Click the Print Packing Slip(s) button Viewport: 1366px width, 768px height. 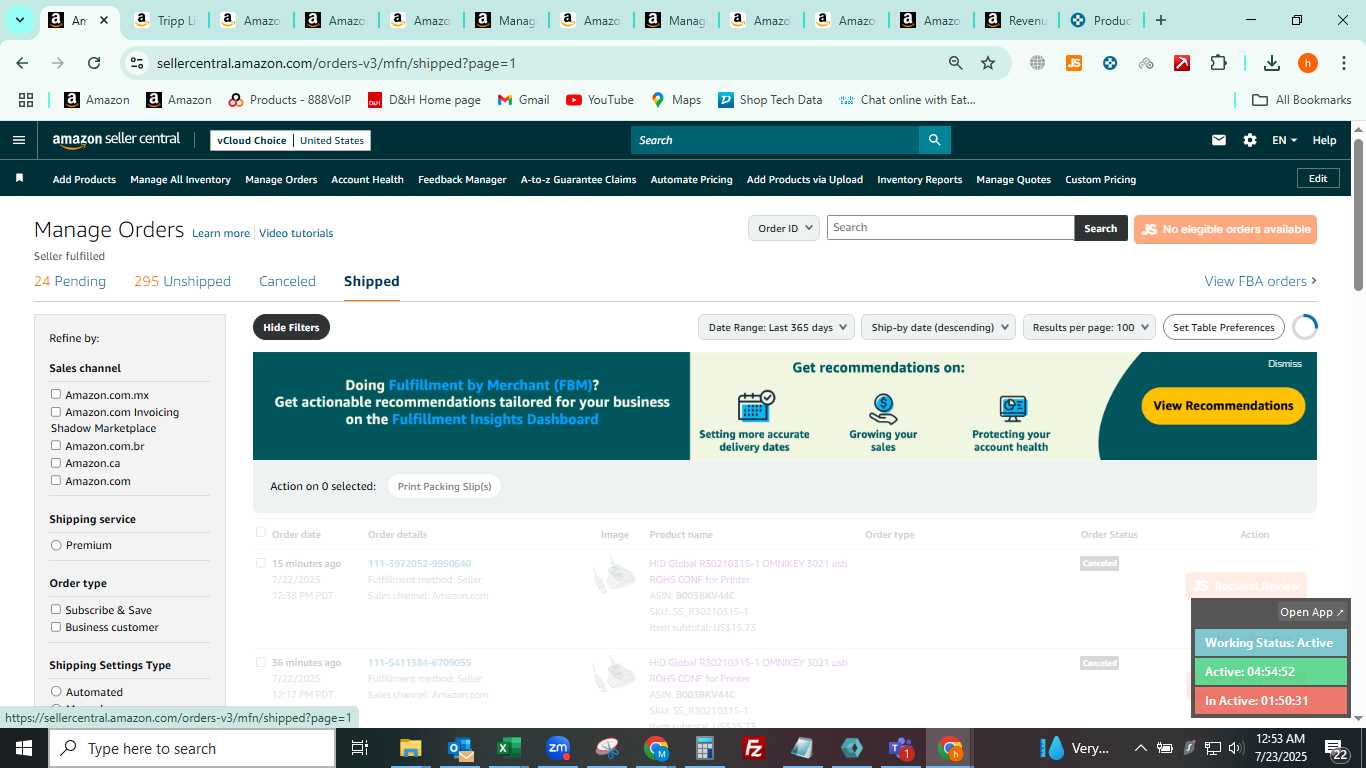[444, 486]
